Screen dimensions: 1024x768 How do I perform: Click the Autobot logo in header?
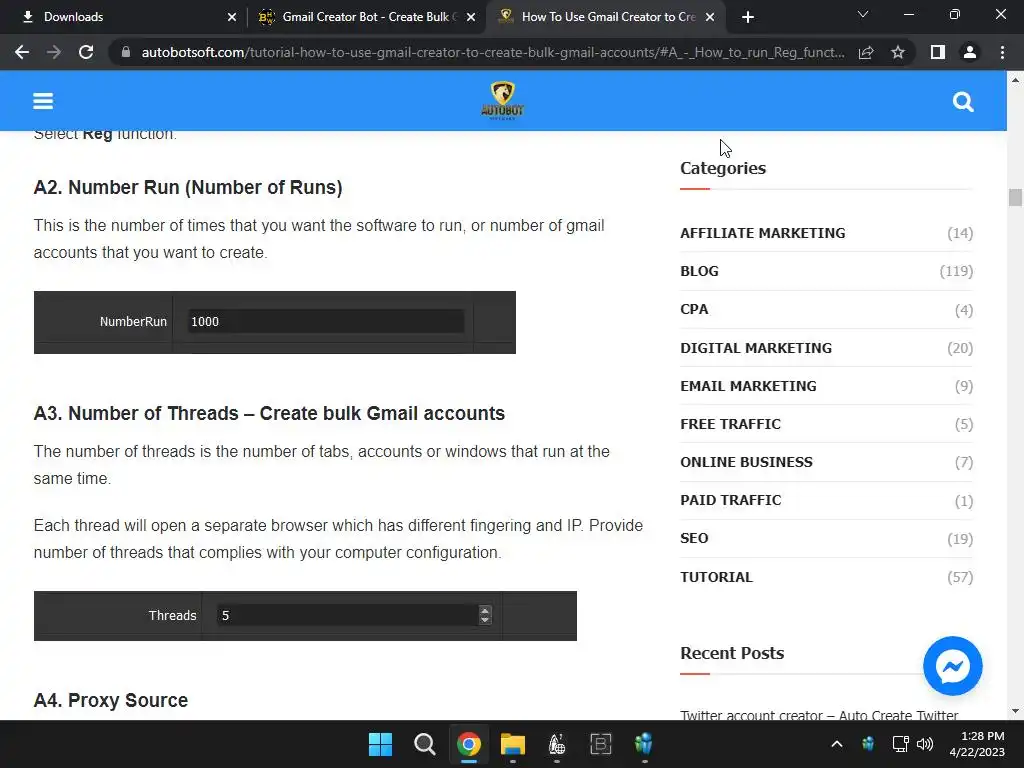click(502, 101)
